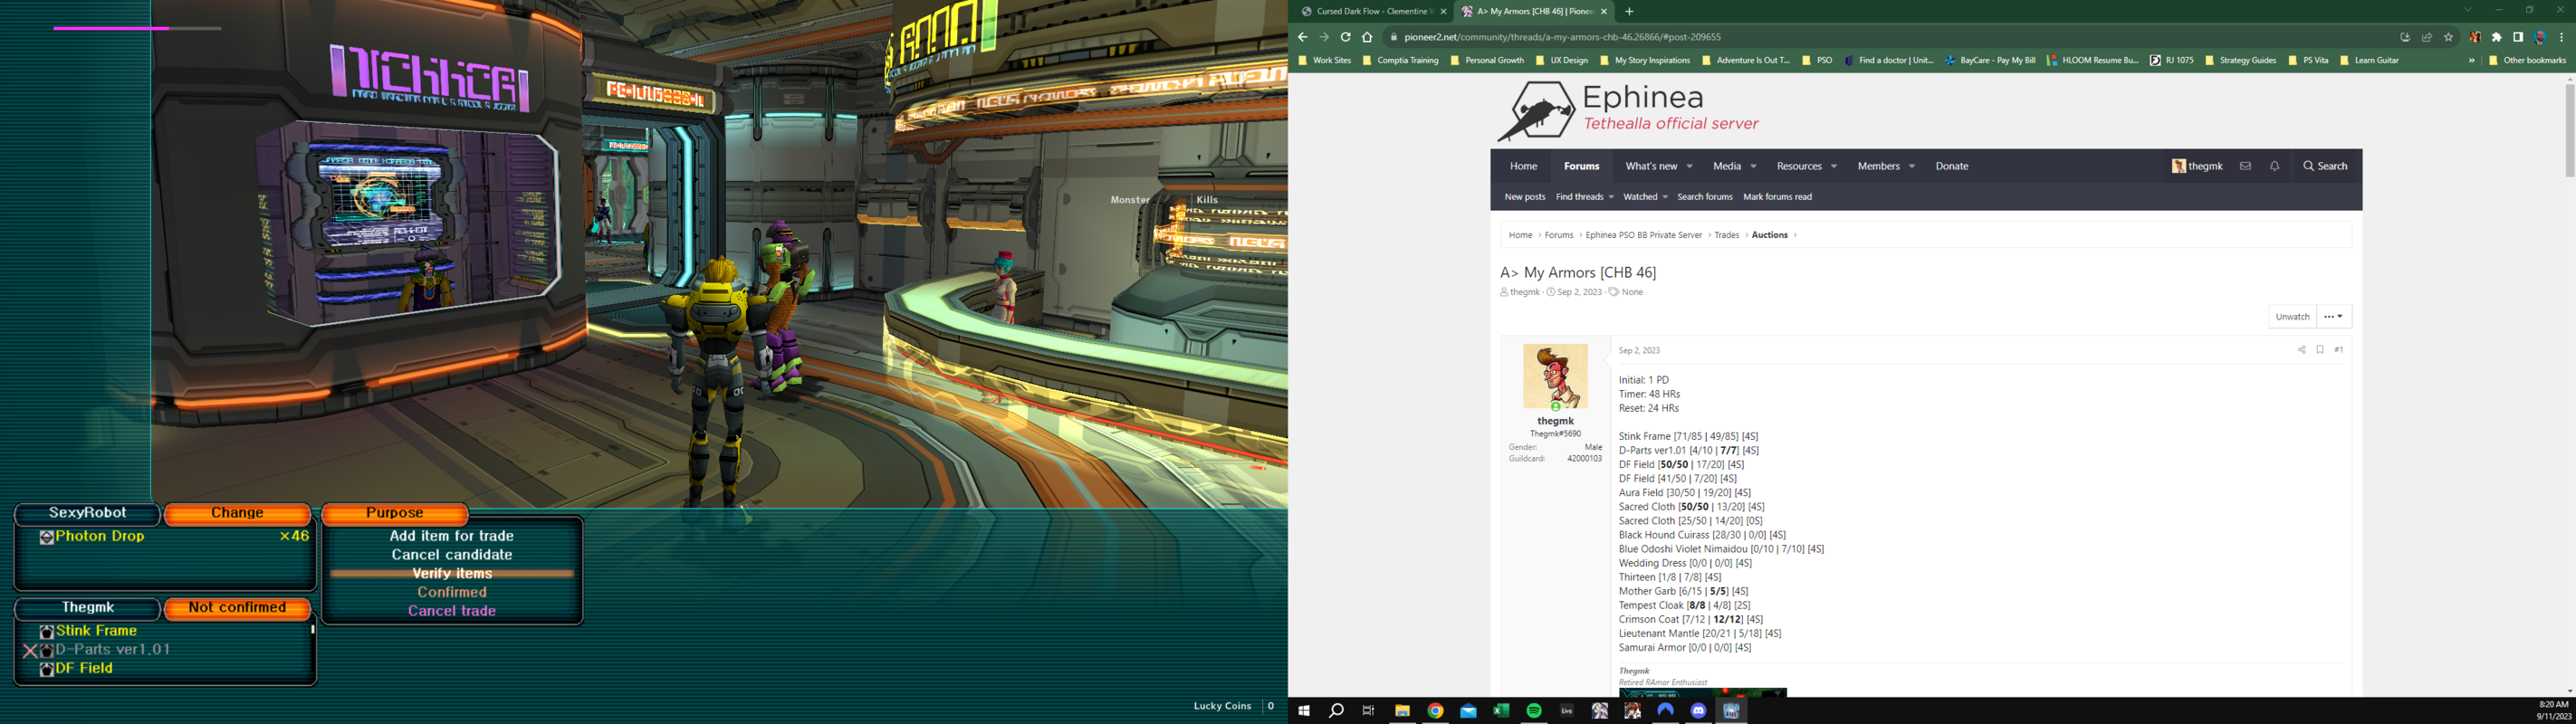Open the browser home page icon
The image size is (2576, 724).
1367,37
